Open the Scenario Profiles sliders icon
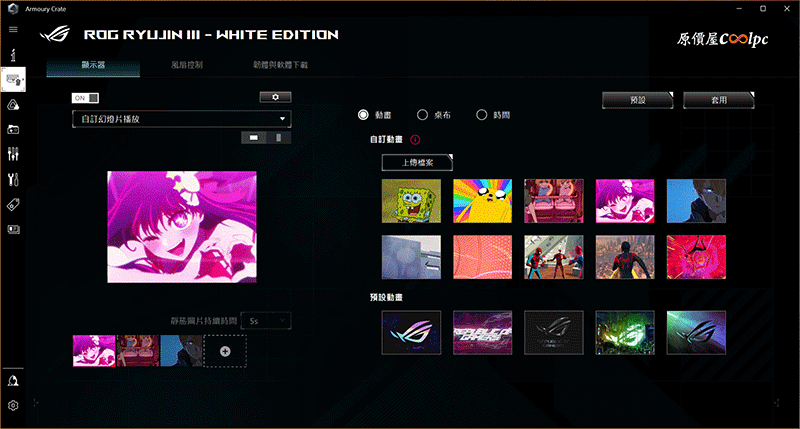Image resolution: width=800 pixels, height=429 pixels. (x=13, y=154)
